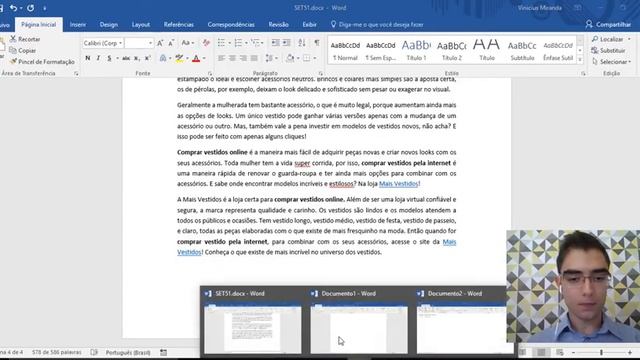This screenshot has width=640, height=360.
Task: Switch to web layout view in status bar
Action: 560,352
